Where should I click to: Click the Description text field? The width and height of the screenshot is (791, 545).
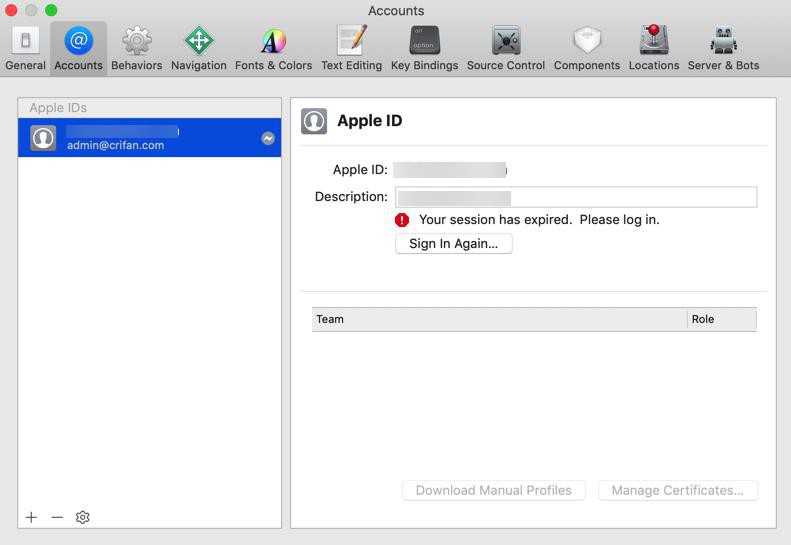576,197
